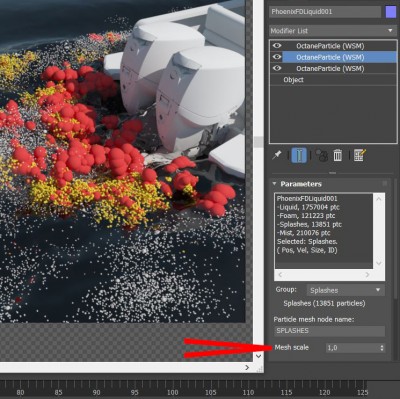Open the object color swatch
Image resolution: width=400 pixels, height=399 pixels.
point(391,12)
